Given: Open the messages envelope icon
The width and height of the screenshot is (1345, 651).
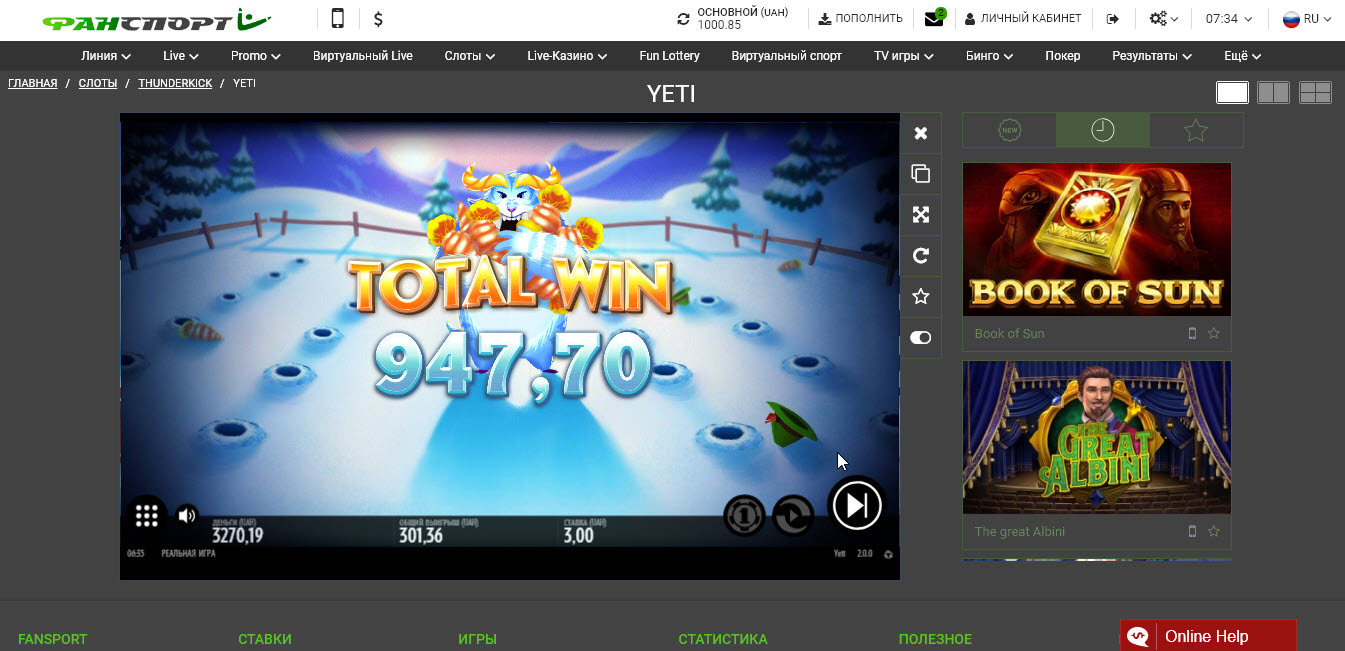Looking at the screenshot, I should (x=934, y=18).
